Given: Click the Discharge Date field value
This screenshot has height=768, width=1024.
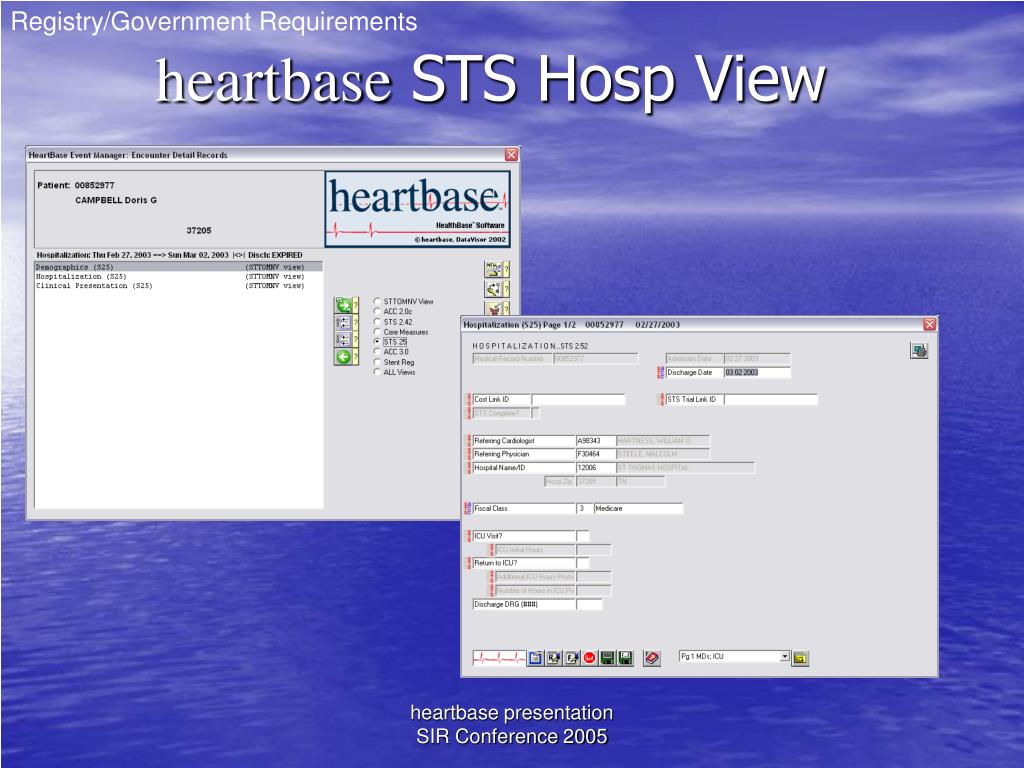Looking at the screenshot, I should [x=757, y=372].
